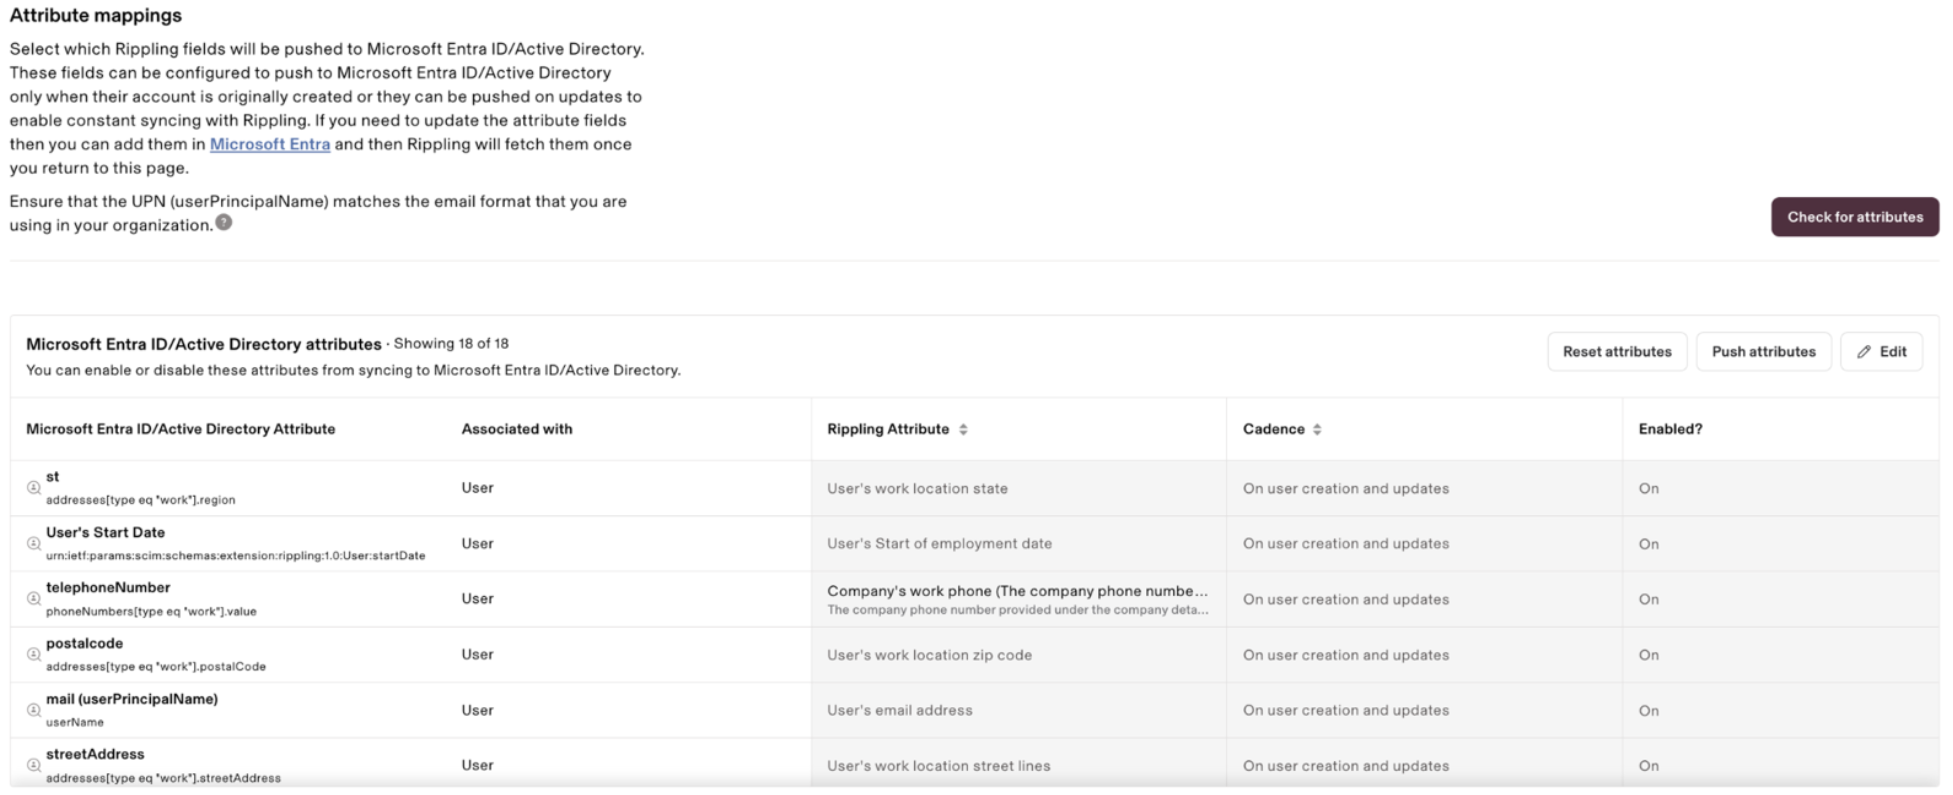Image resolution: width=1953 pixels, height=795 pixels.
Task: Inspect the icon beside the st attribute
Action: click(33, 488)
